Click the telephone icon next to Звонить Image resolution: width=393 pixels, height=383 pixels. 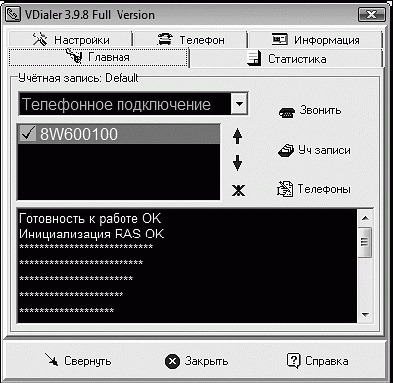tap(287, 112)
